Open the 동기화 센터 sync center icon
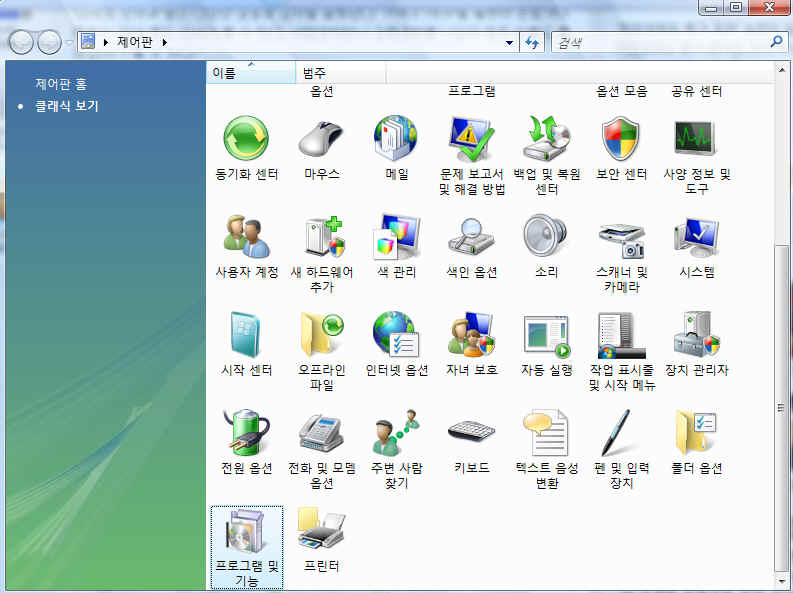This screenshot has height=593, width=793. [x=247, y=139]
